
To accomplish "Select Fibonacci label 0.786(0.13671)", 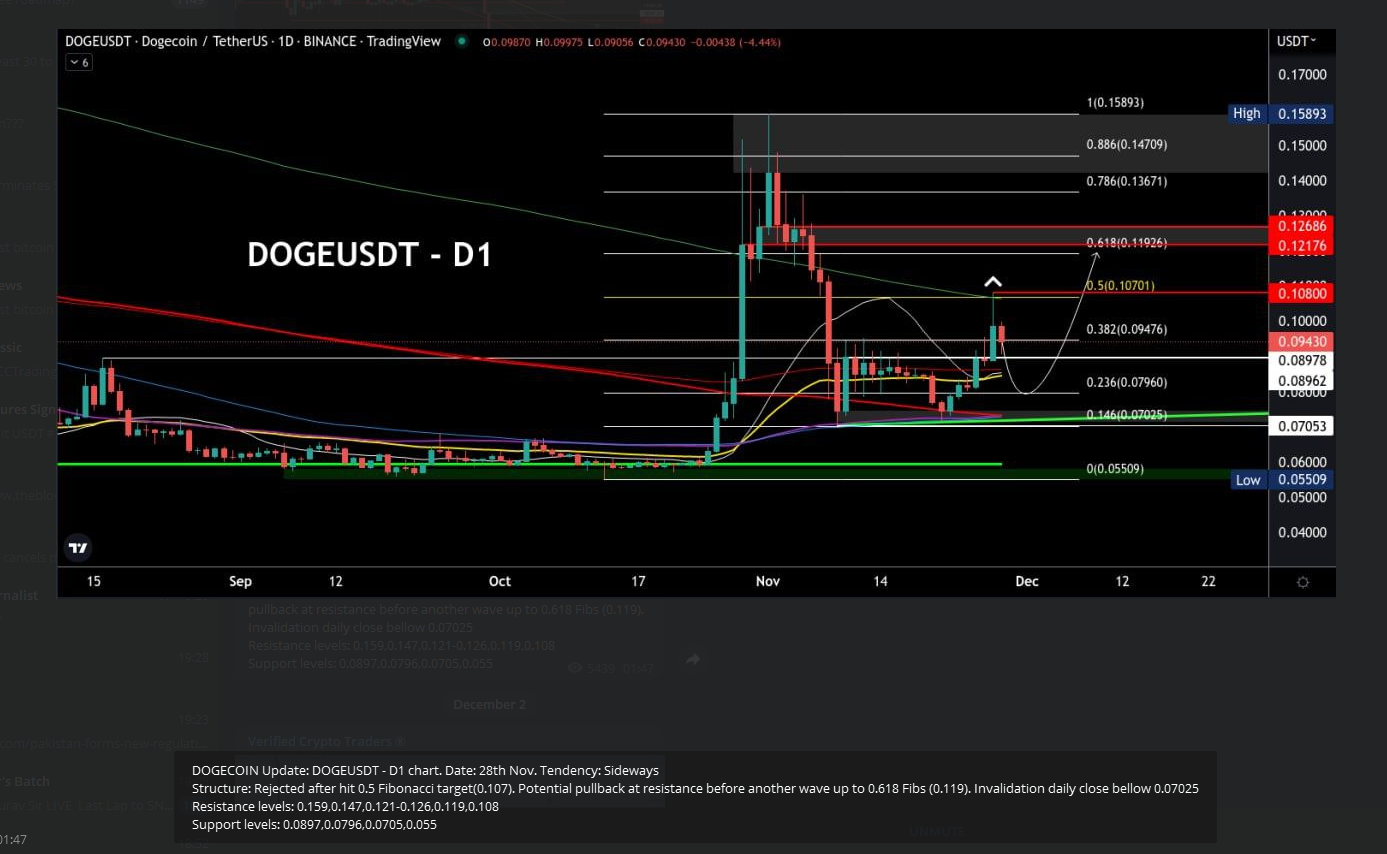I will click(1126, 182).
